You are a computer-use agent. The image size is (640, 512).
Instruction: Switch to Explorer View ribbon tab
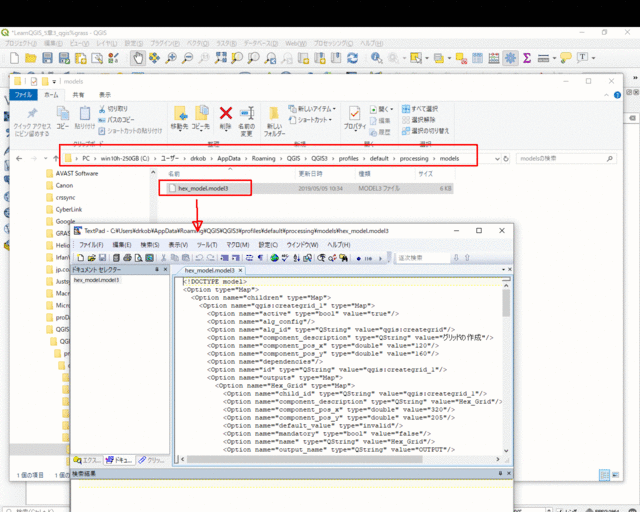105,95
